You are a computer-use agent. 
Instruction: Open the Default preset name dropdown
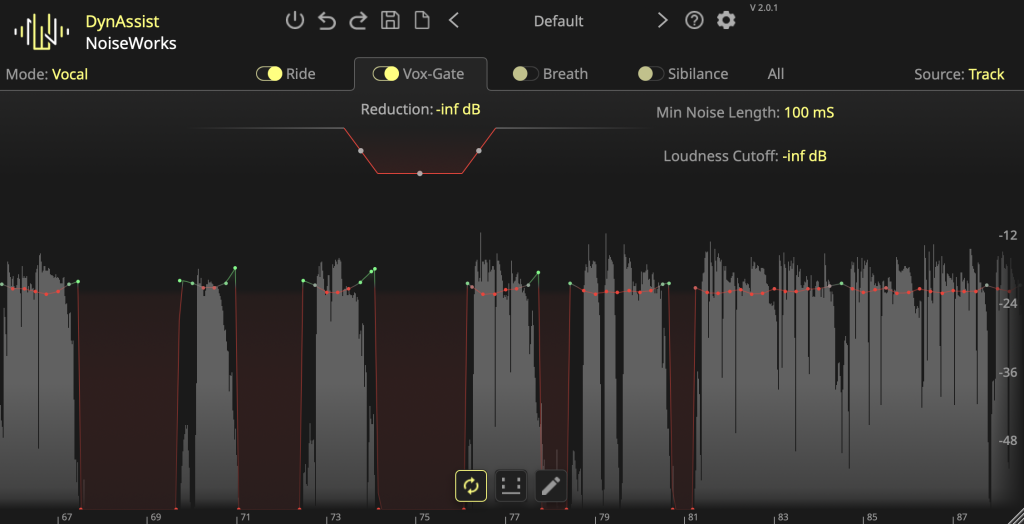point(558,21)
